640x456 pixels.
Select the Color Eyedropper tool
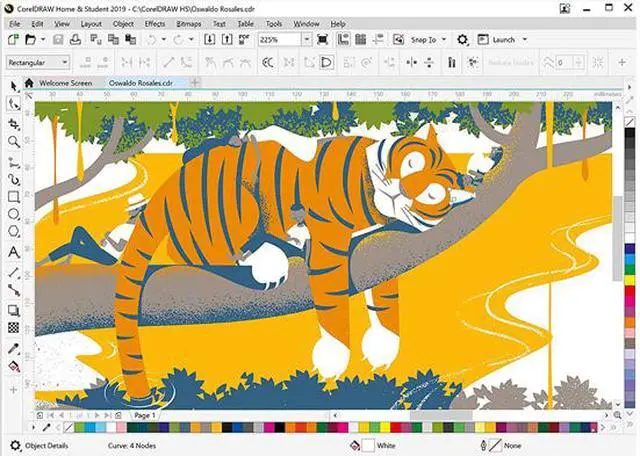tap(13, 349)
